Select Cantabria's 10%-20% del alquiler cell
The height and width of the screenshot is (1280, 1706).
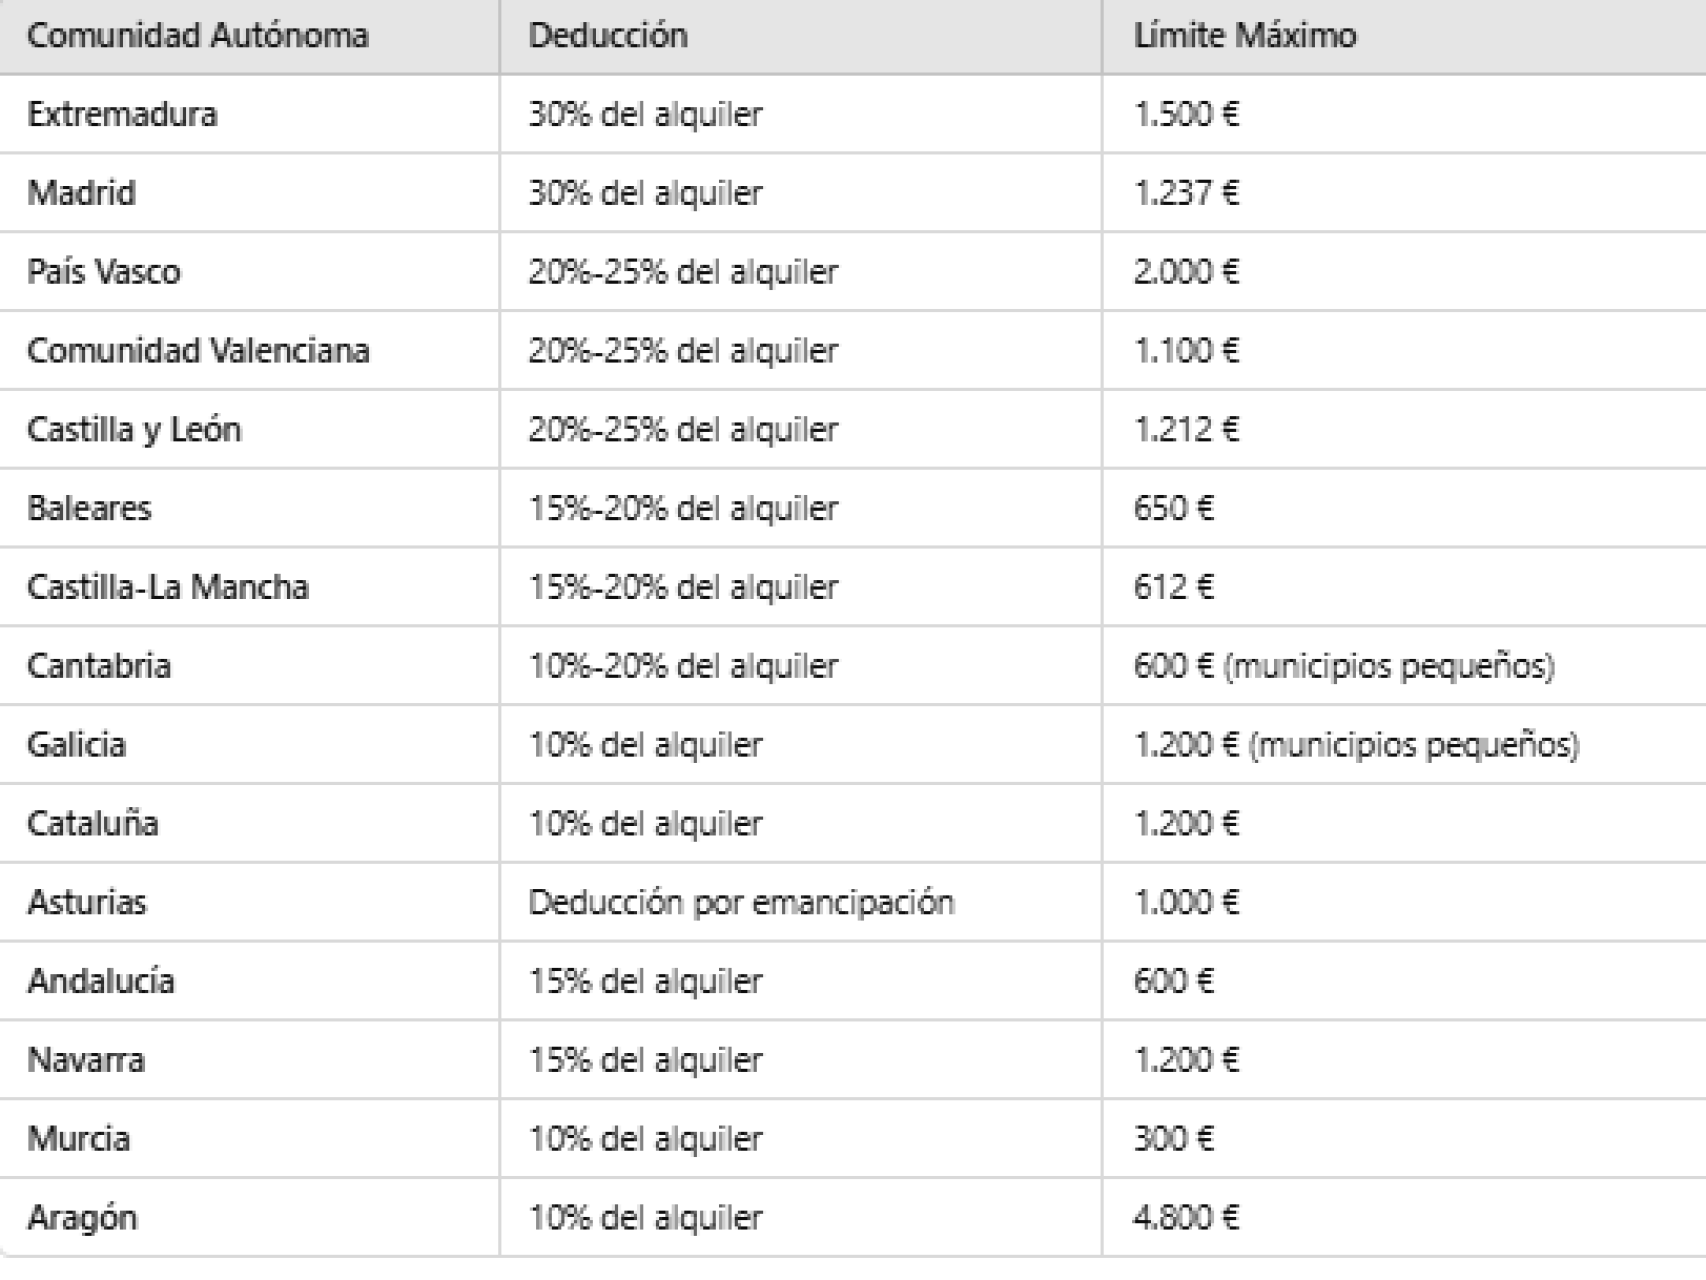(x=683, y=666)
